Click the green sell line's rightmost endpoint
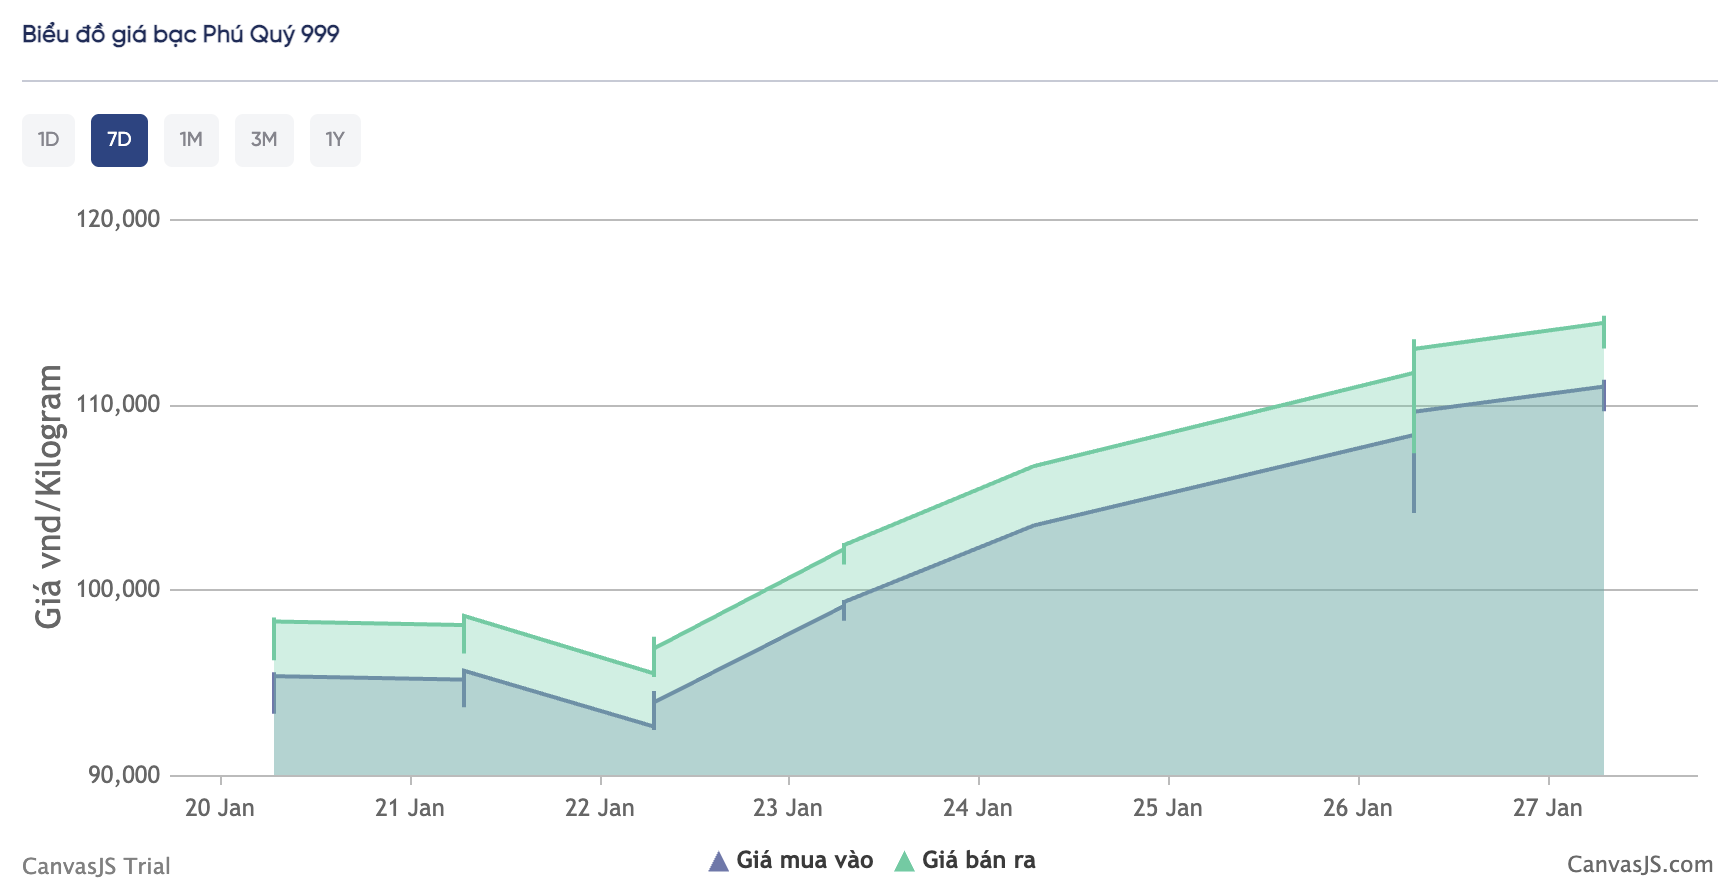1720x896 pixels. (1603, 323)
